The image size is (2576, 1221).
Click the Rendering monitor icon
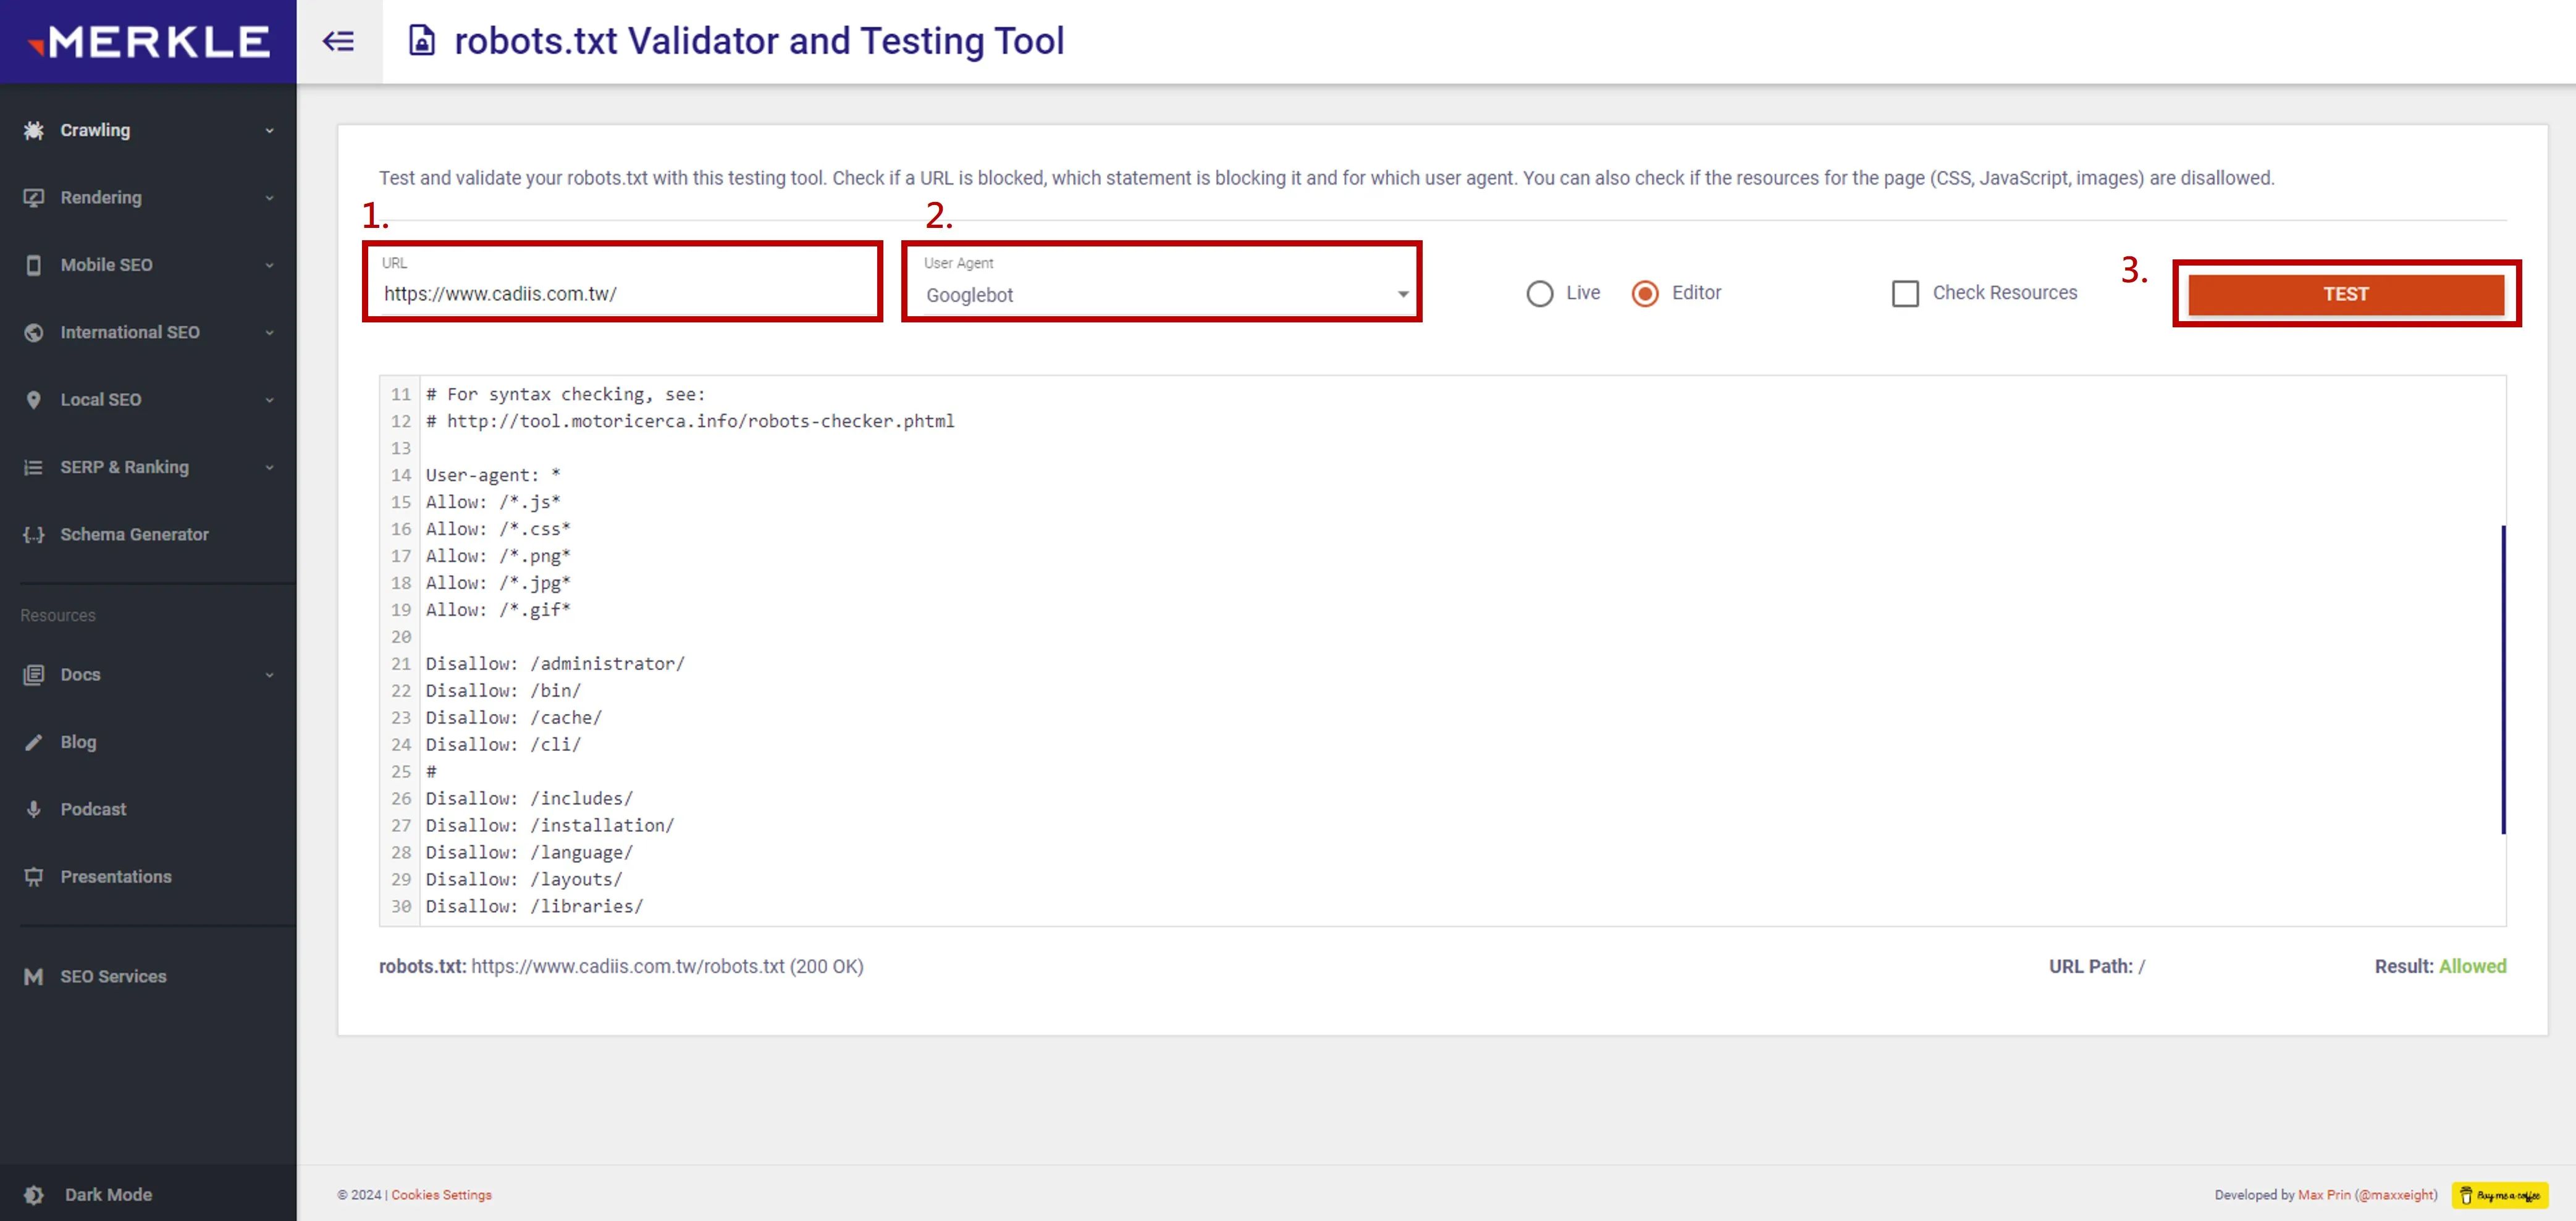34,197
